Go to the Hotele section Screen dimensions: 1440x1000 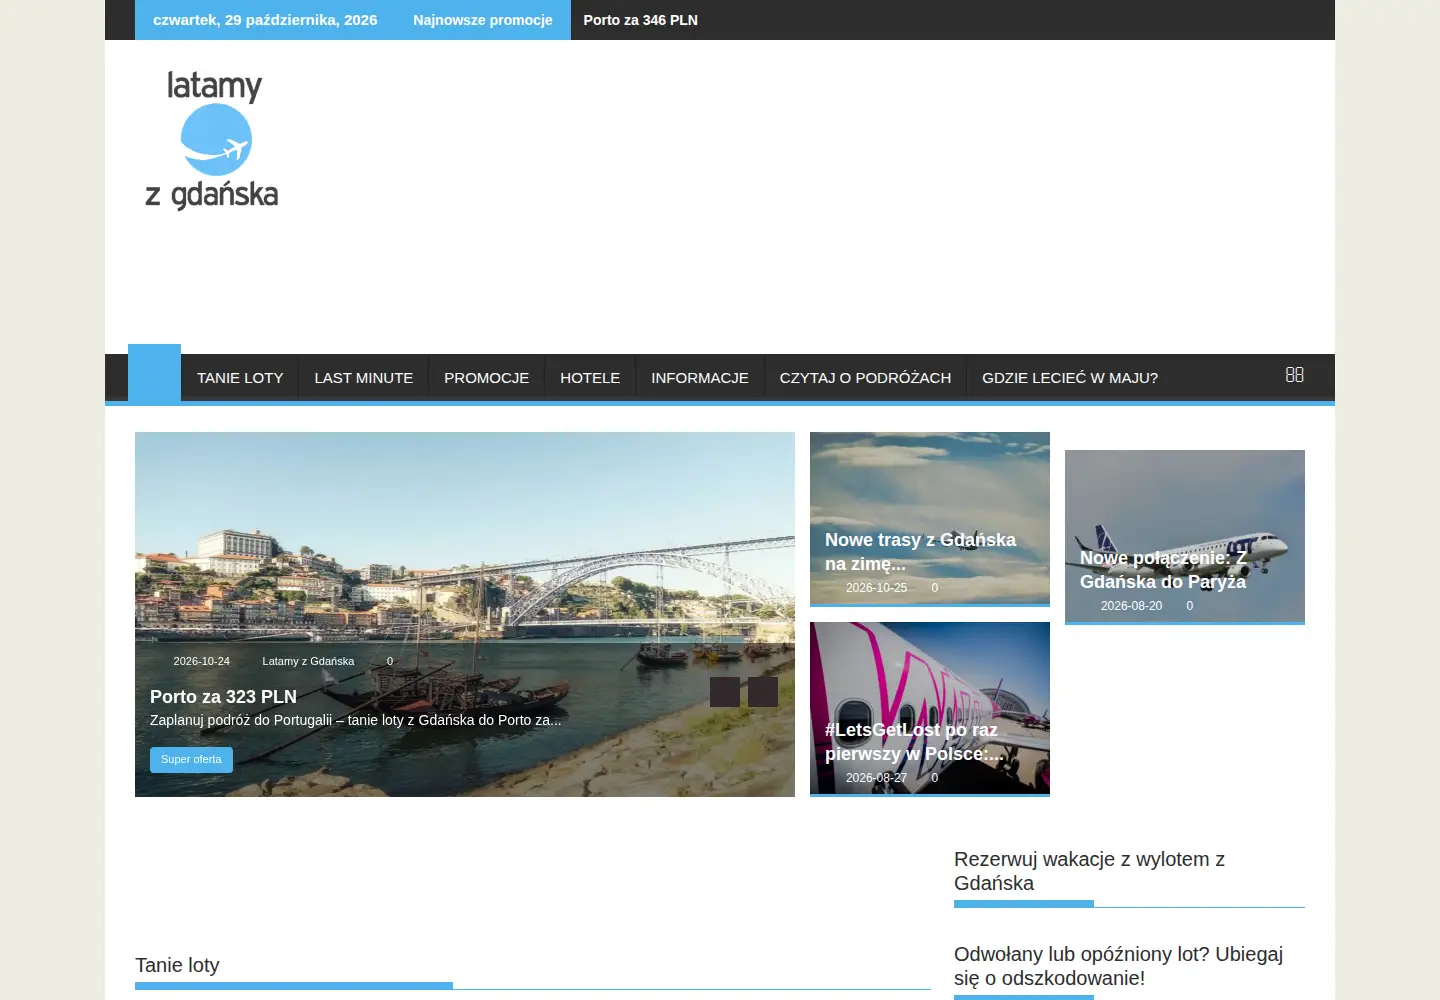click(590, 378)
